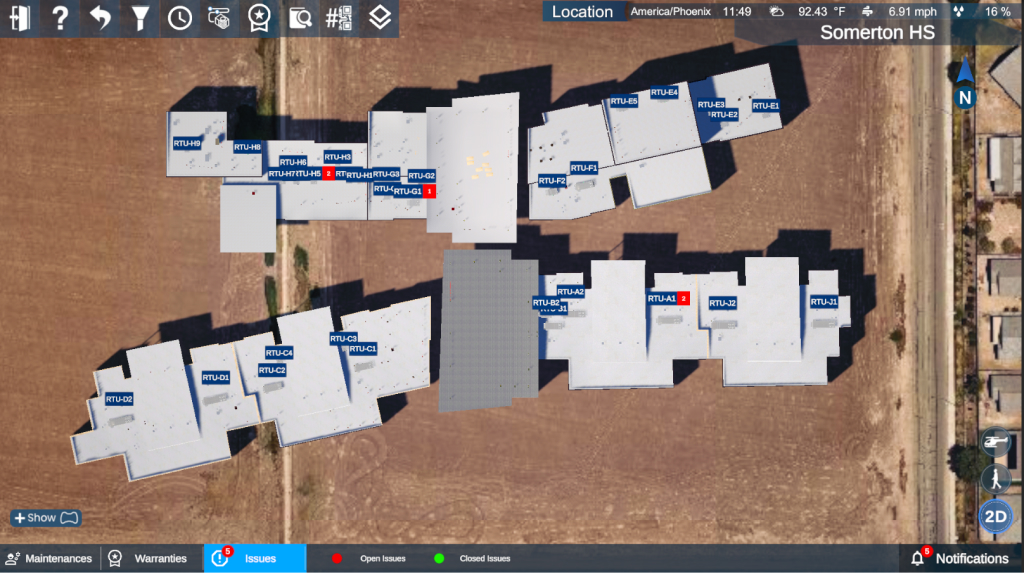The width and height of the screenshot is (1024, 573).
Task: Click the award ribbon star icon
Action: click(259, 18)
